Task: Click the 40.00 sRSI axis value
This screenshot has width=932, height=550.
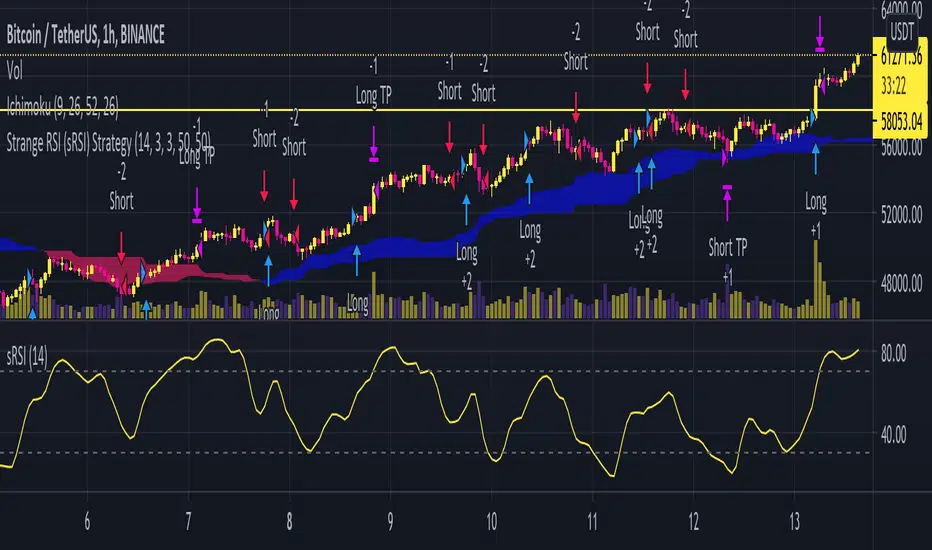Action: click(x=893, y=435)
